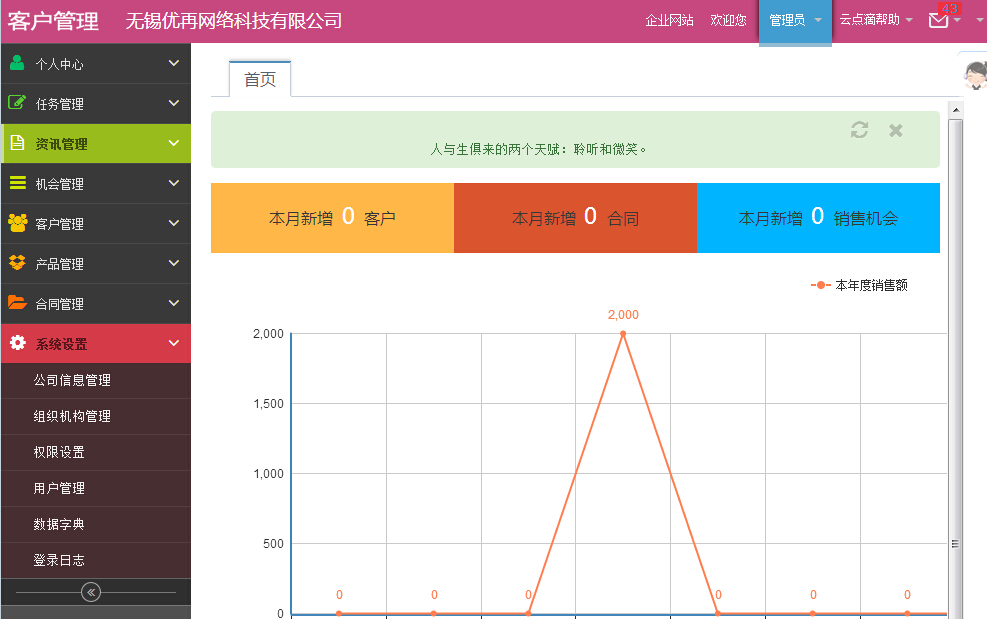Click the group icon beside 客户管理

point(17,223)
